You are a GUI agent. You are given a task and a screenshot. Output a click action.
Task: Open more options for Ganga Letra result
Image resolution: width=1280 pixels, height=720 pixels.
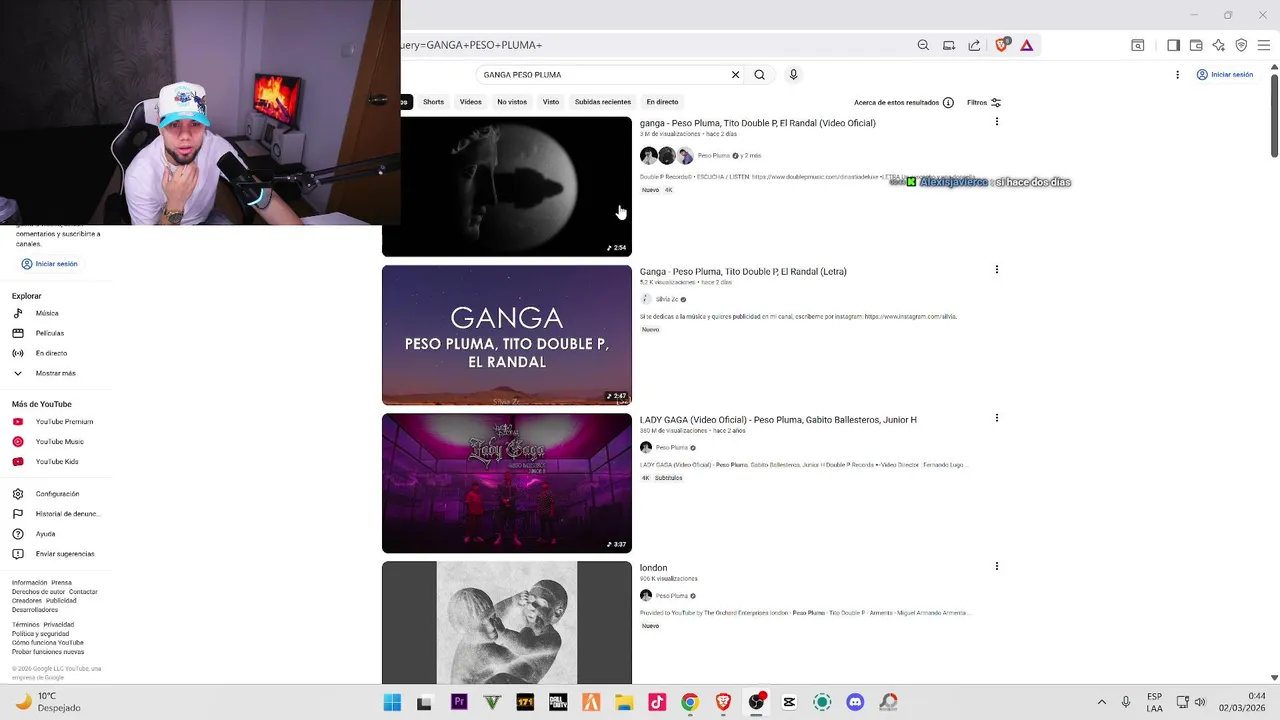pos(996,270)
